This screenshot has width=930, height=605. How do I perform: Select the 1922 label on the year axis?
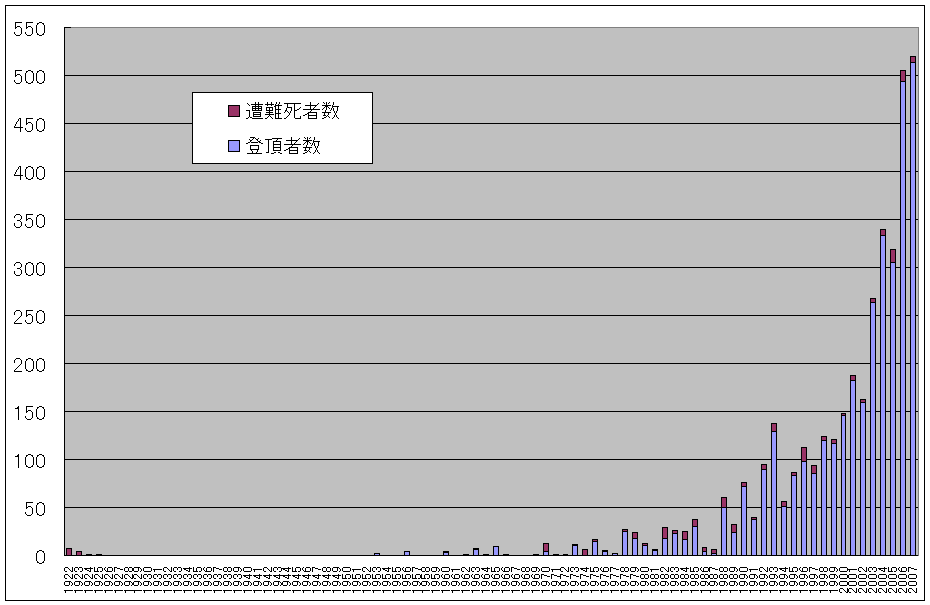click(x=69, y=579)
